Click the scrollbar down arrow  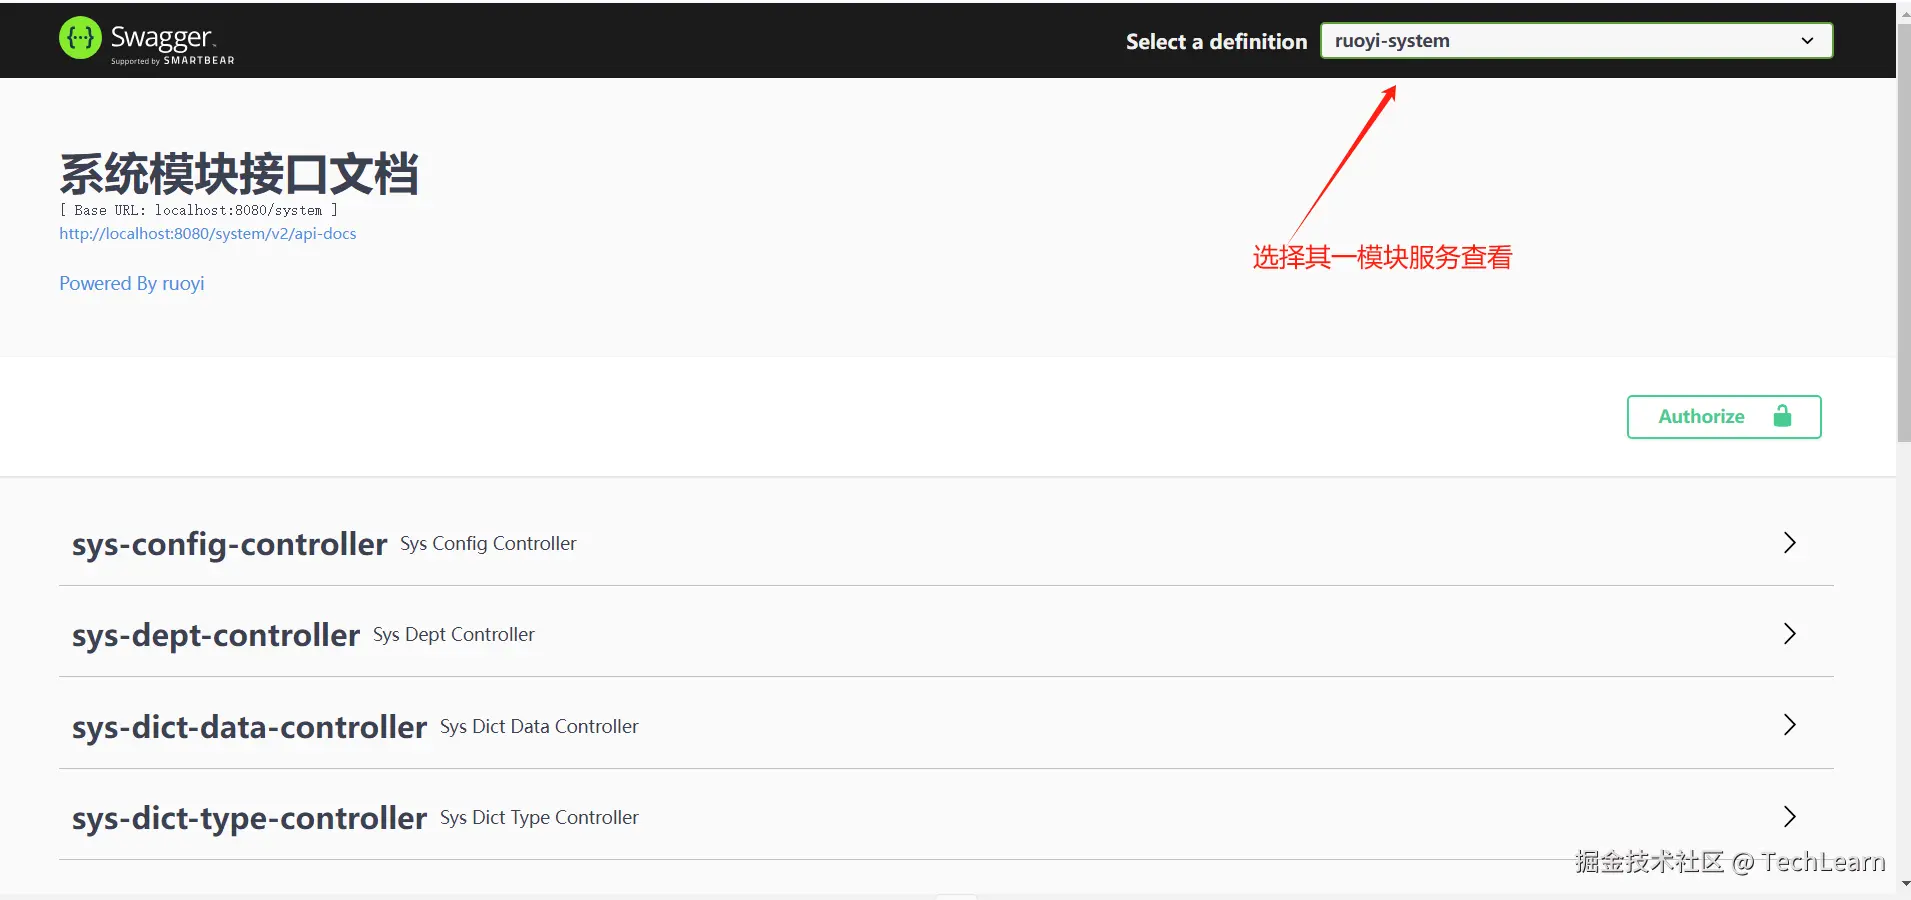coord(1903,884)
